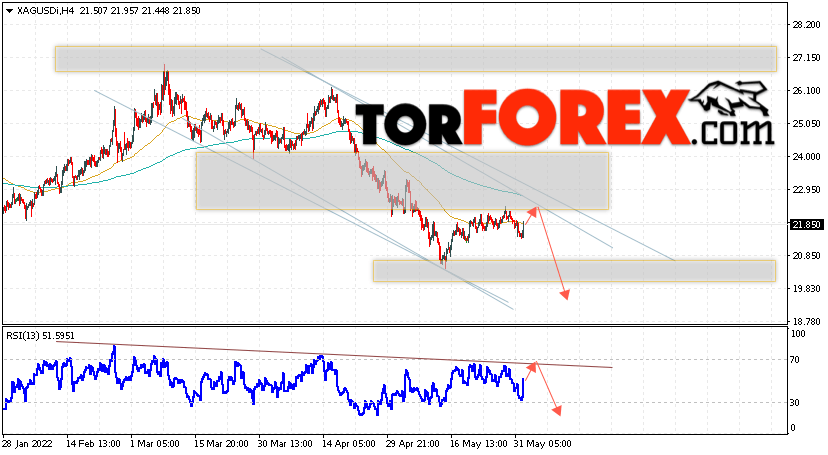Click the 14 Apr 05:00 time label
Image resolution: width=828 pixels, height=455 pixels.
click(349, 444)
